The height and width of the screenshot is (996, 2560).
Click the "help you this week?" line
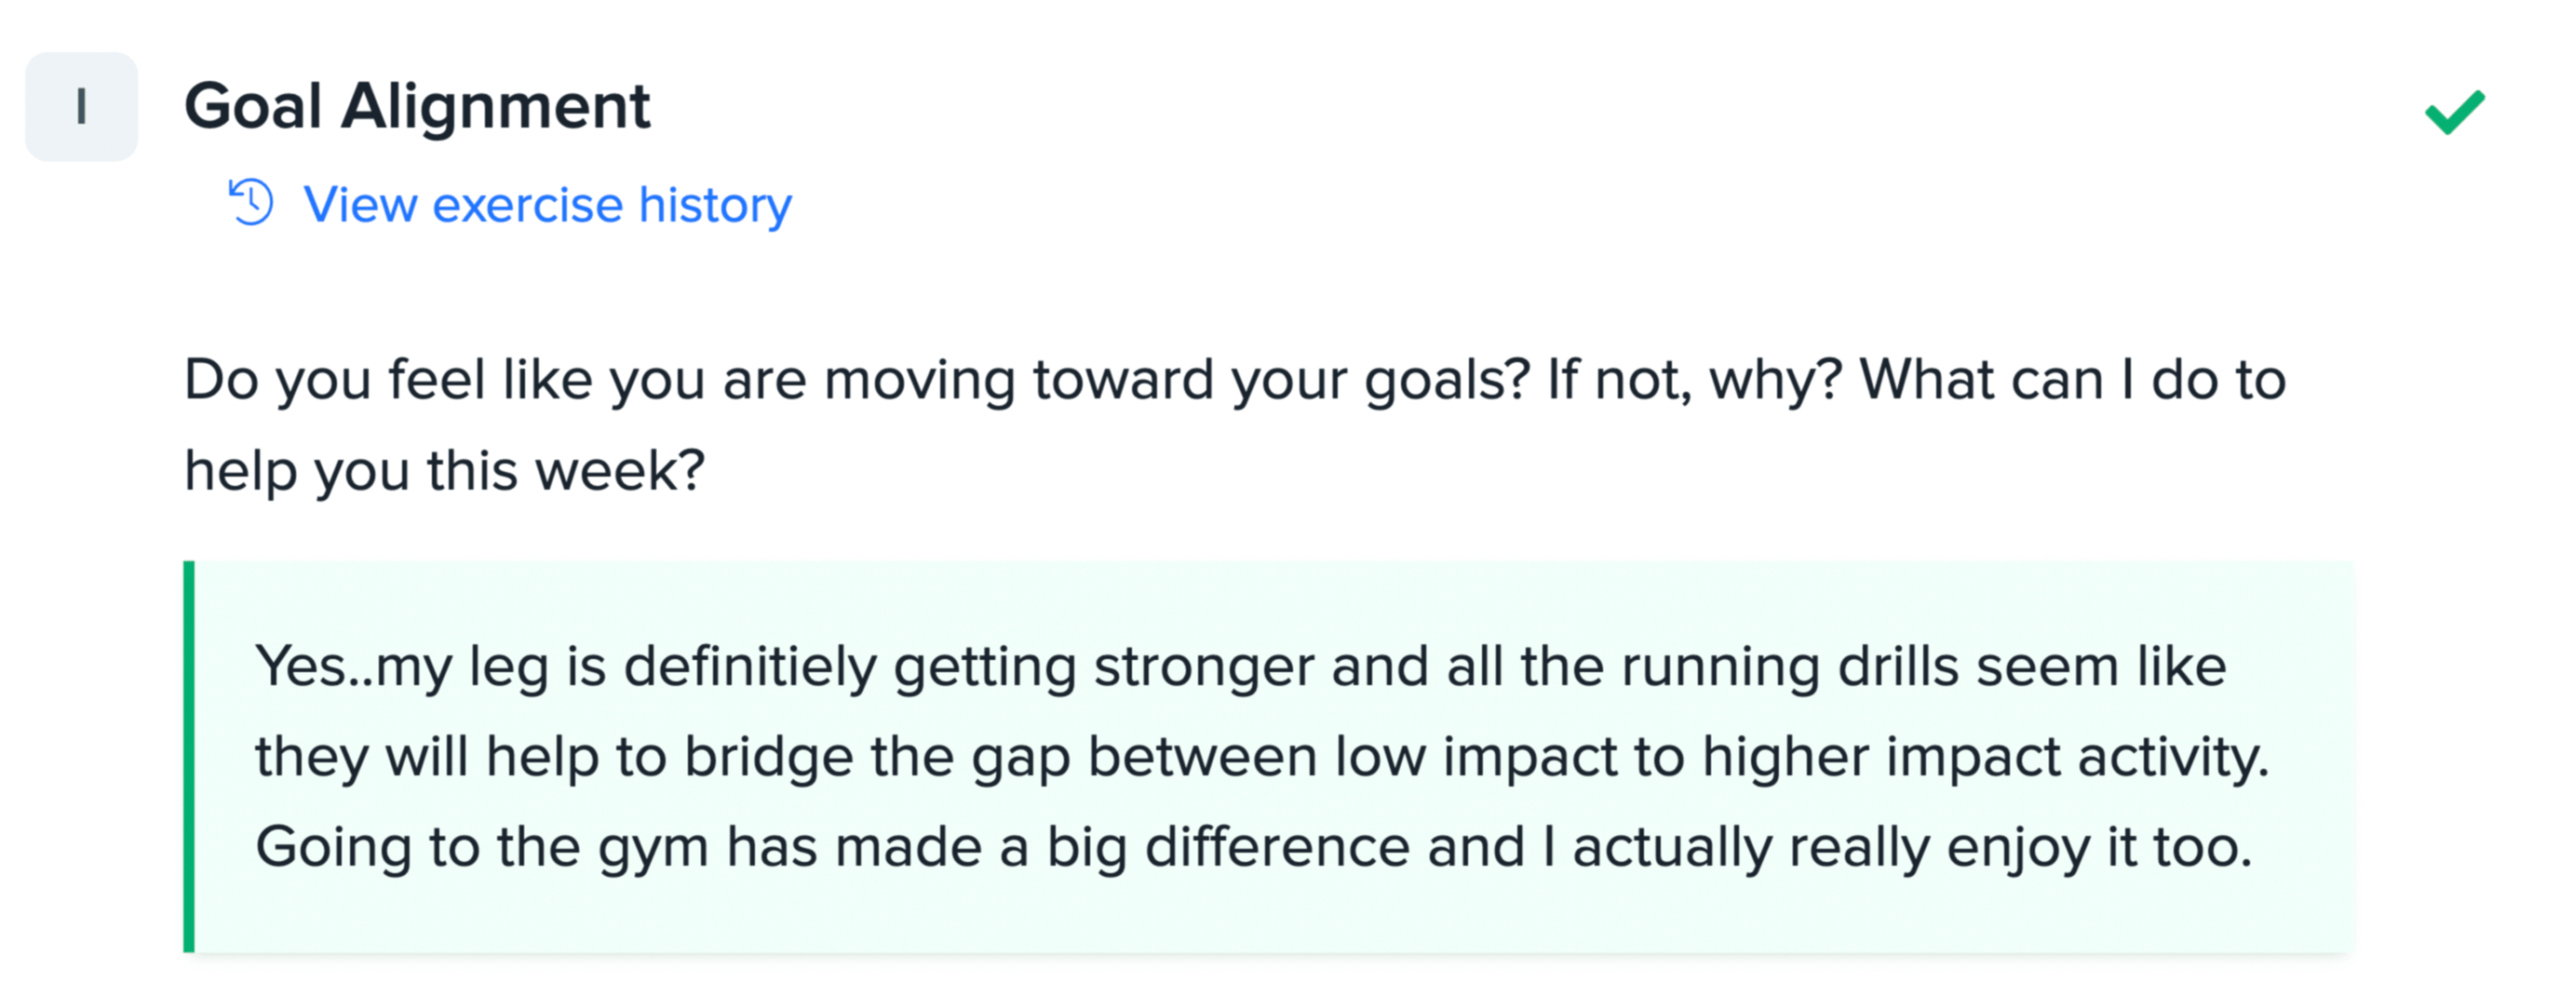click(445, 471)
